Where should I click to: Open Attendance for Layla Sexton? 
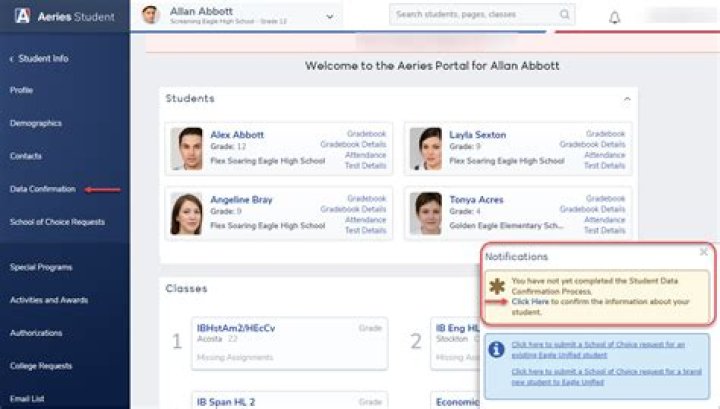coord(605,155)
